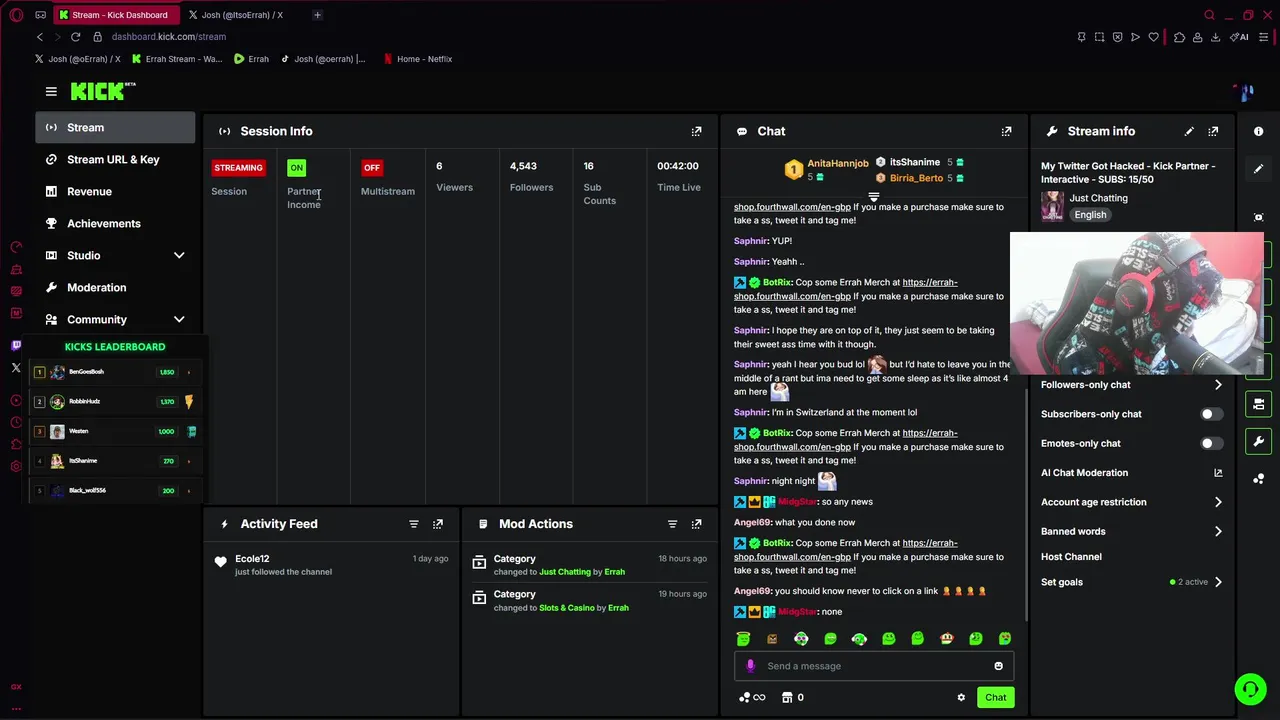Click AnitaHannjob in chat leaderboard
This screenshot has width=1280, height=720.
[838, 163]
